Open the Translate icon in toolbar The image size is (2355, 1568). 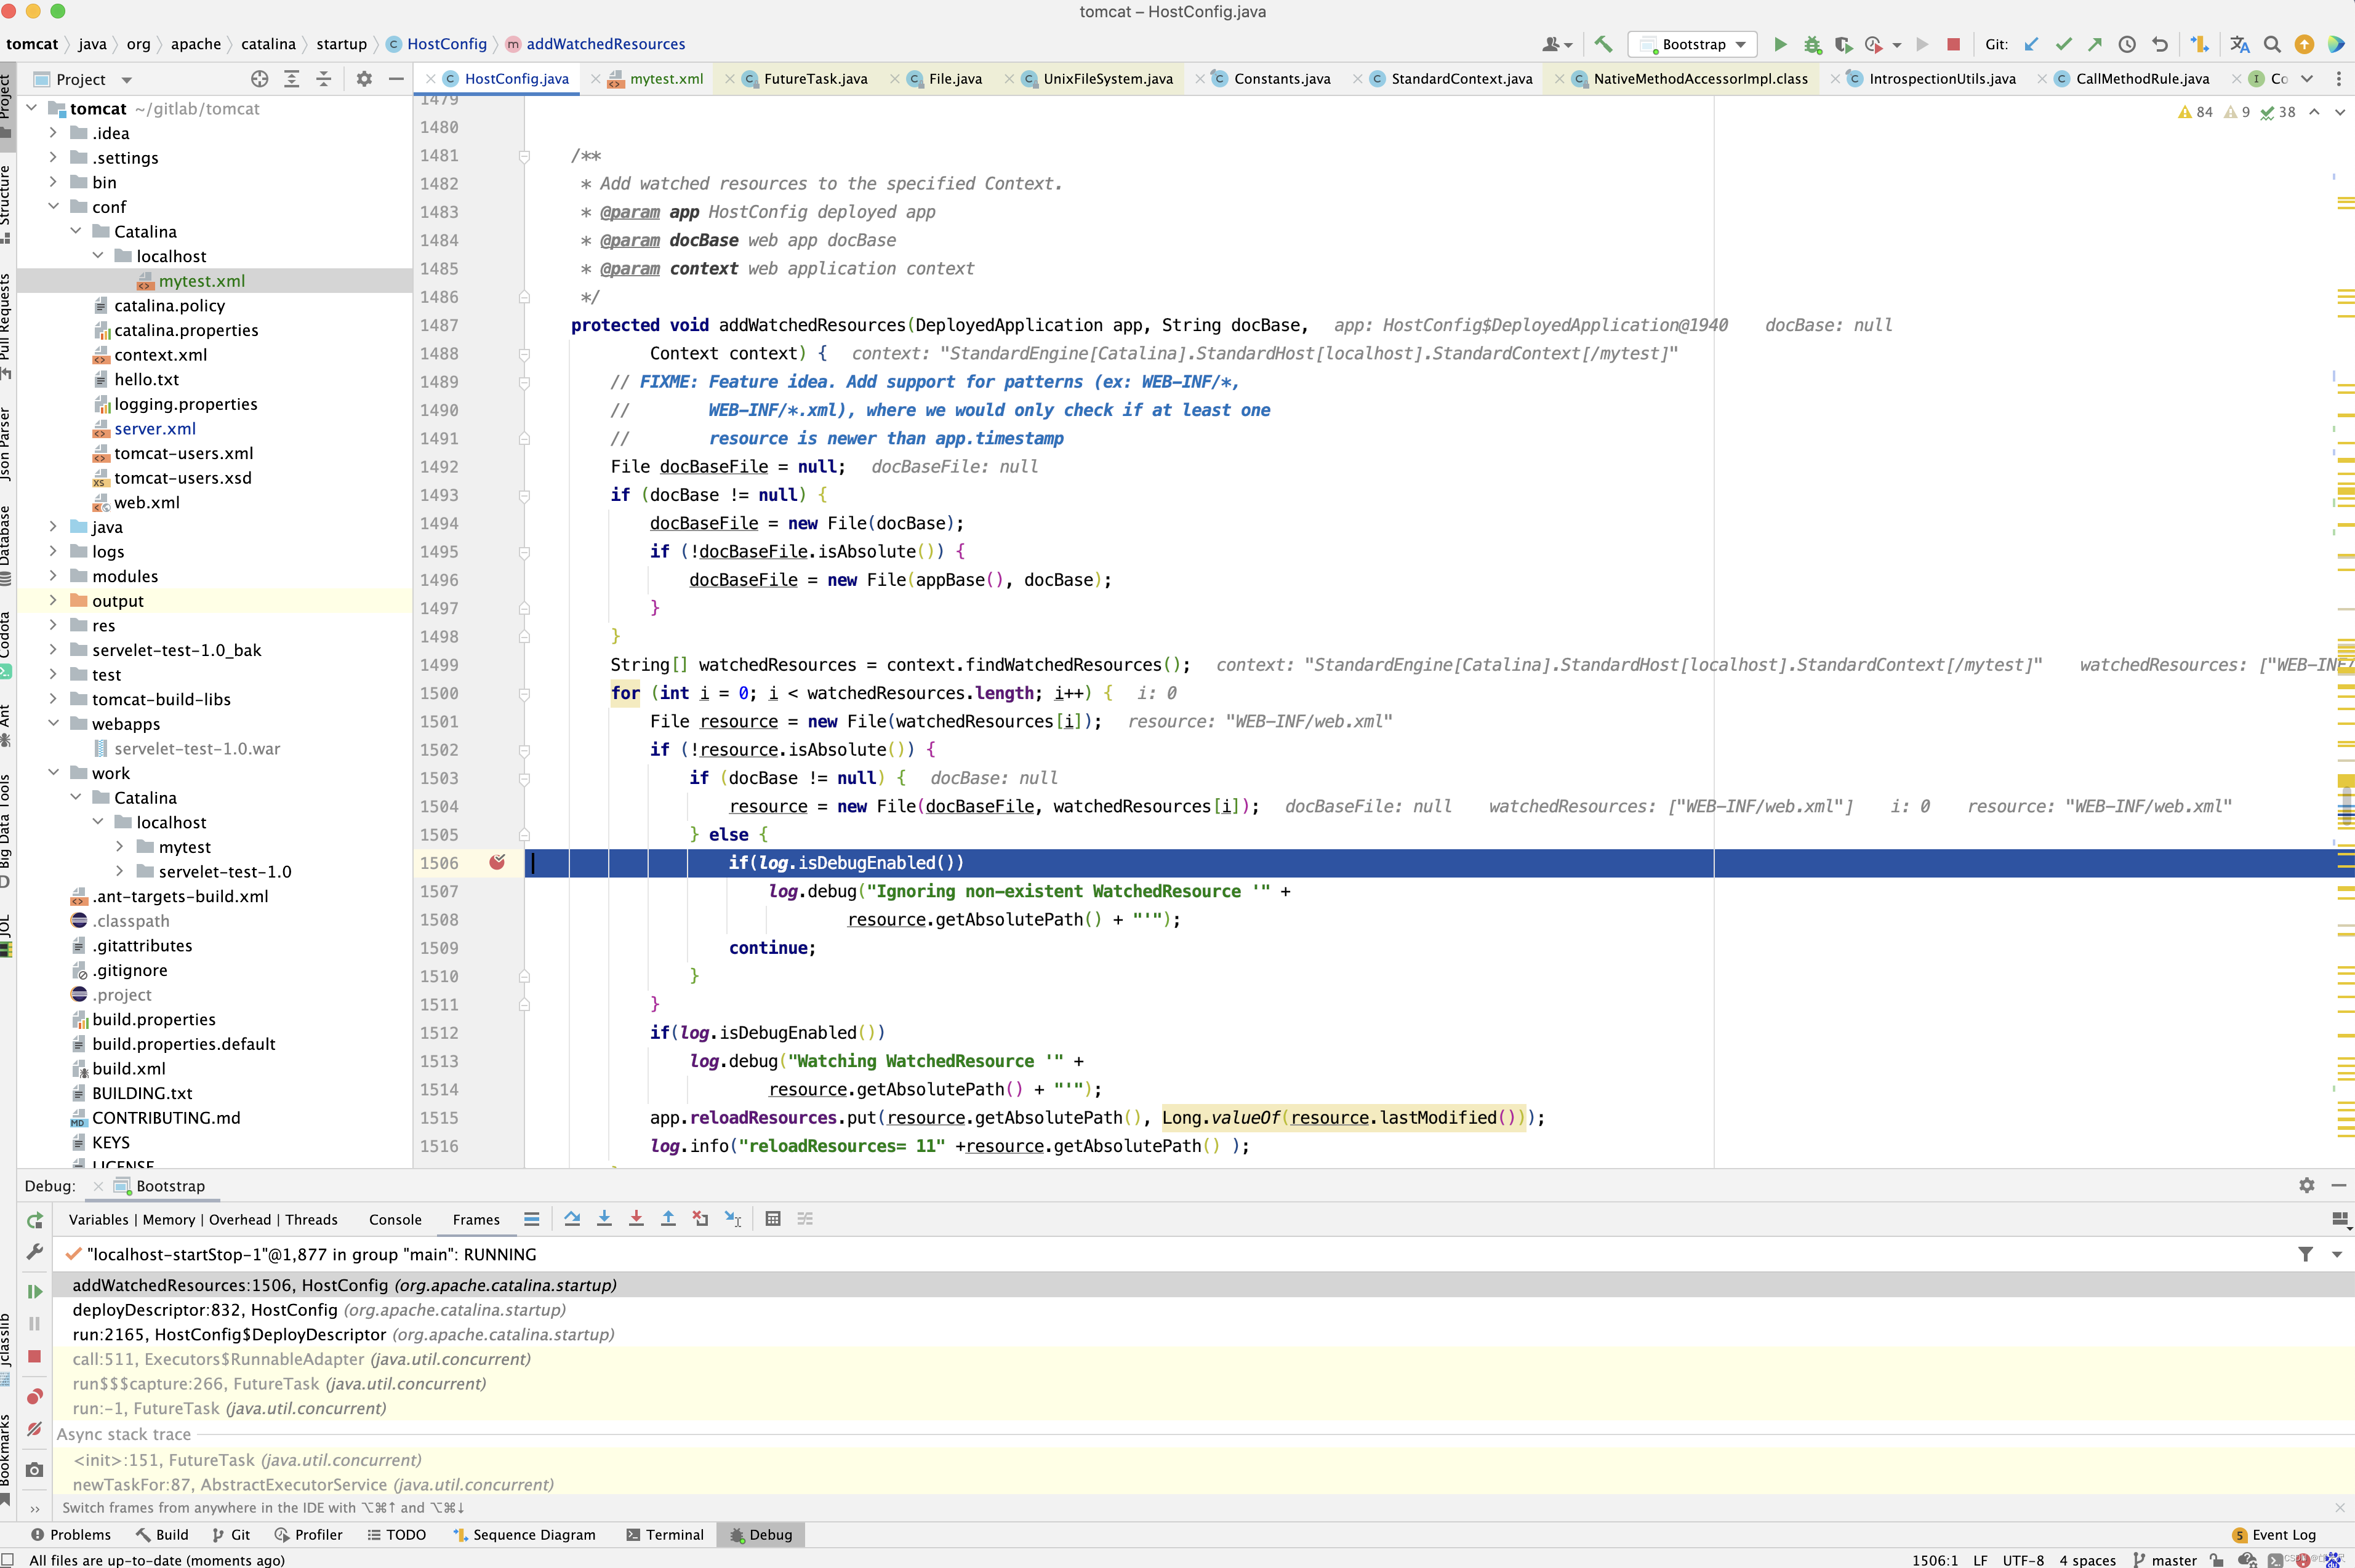click(2239, 44)
